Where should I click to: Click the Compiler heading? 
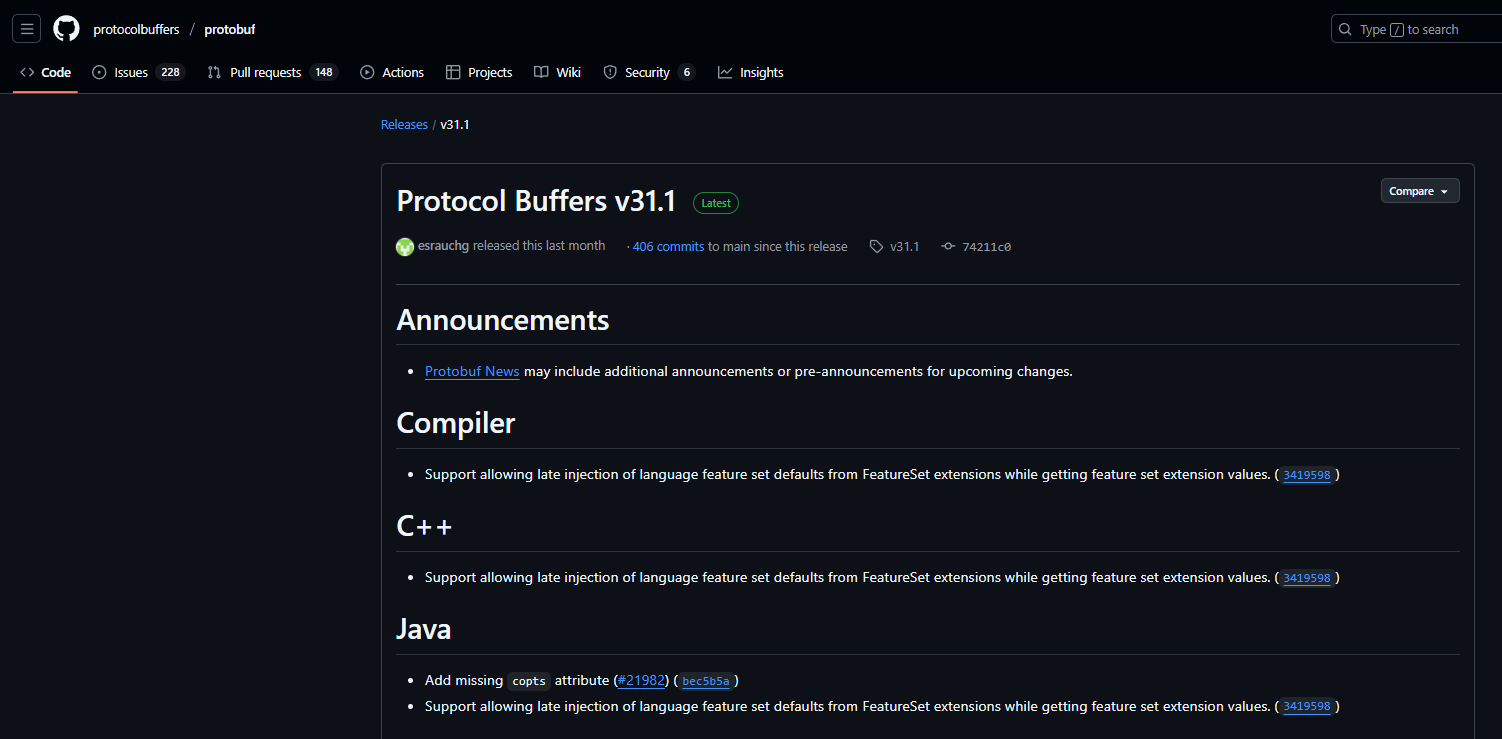456,423
